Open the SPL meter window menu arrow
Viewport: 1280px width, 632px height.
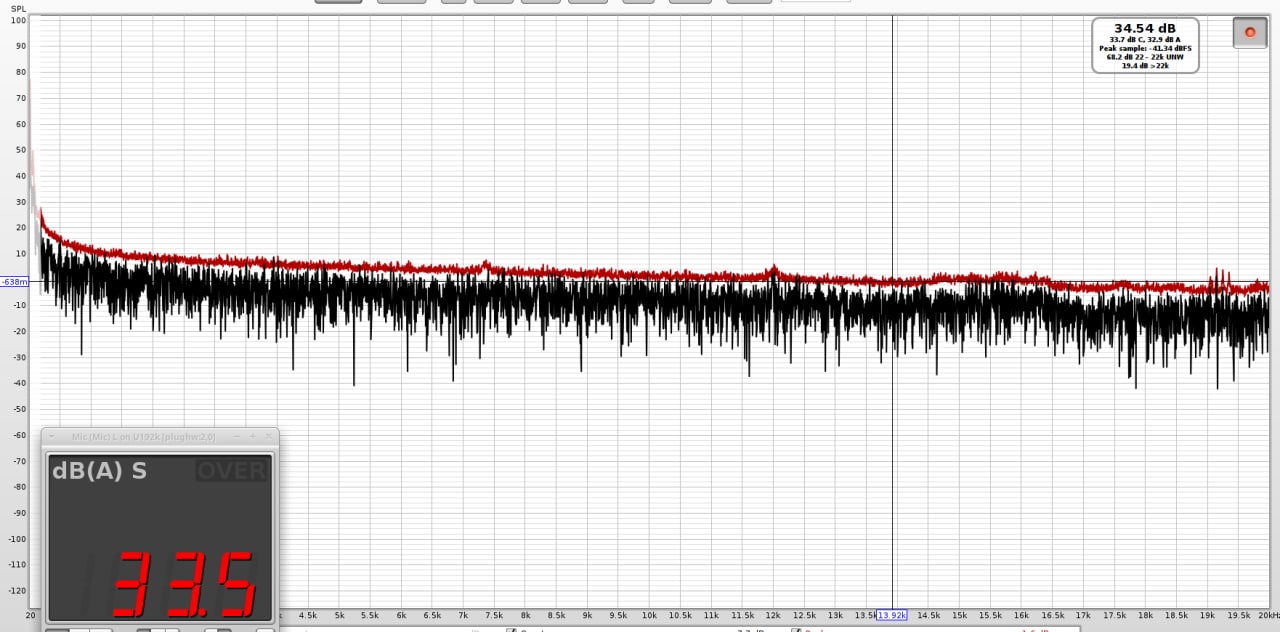click(x=52, y=436)
